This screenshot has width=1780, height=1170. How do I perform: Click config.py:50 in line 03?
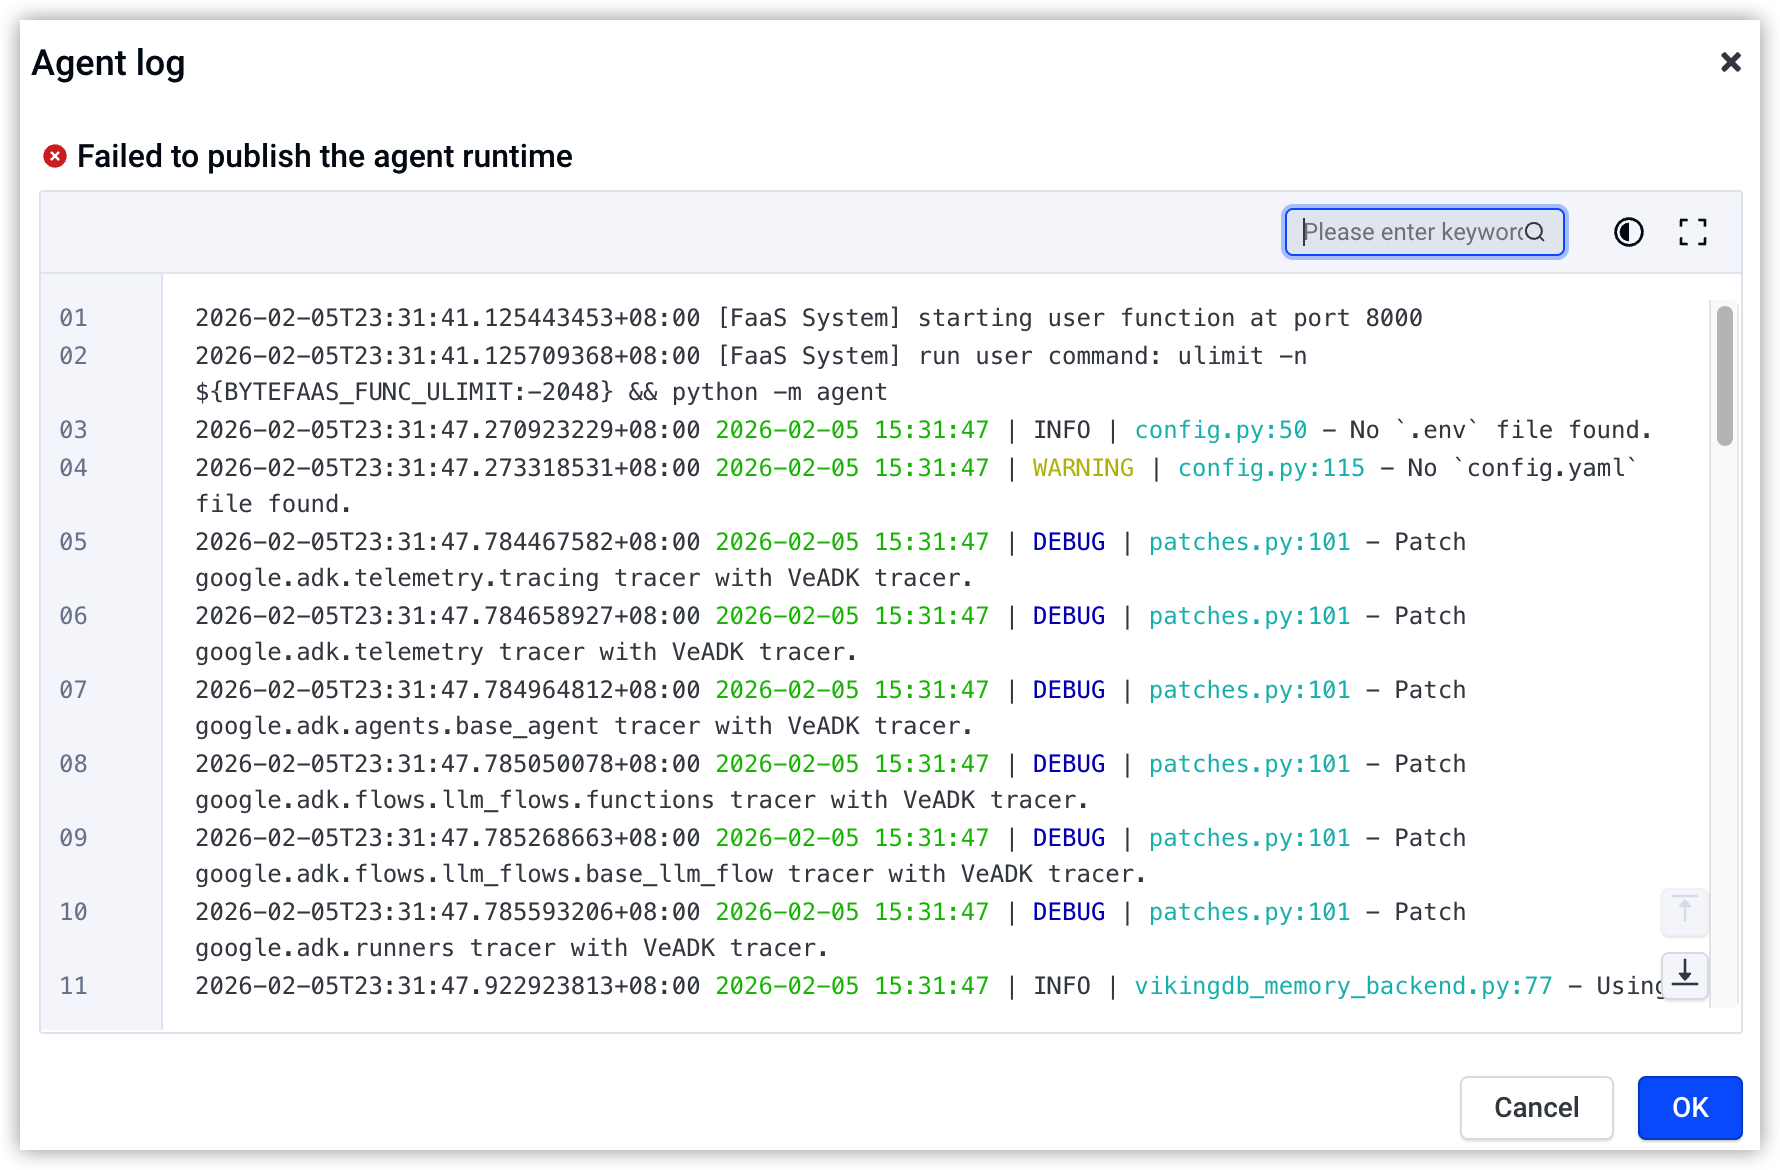tap(1221, 430)
